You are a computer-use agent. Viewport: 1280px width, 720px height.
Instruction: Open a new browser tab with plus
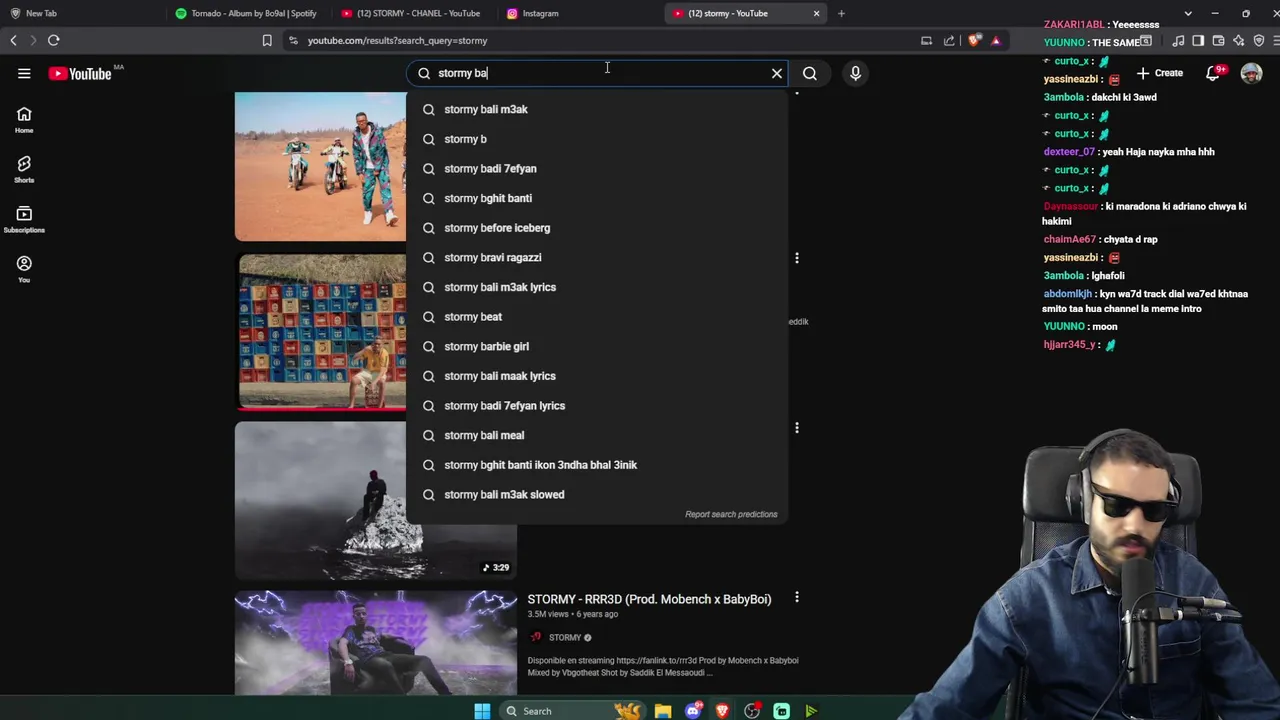pyautogui.click(x=841, y=13)
